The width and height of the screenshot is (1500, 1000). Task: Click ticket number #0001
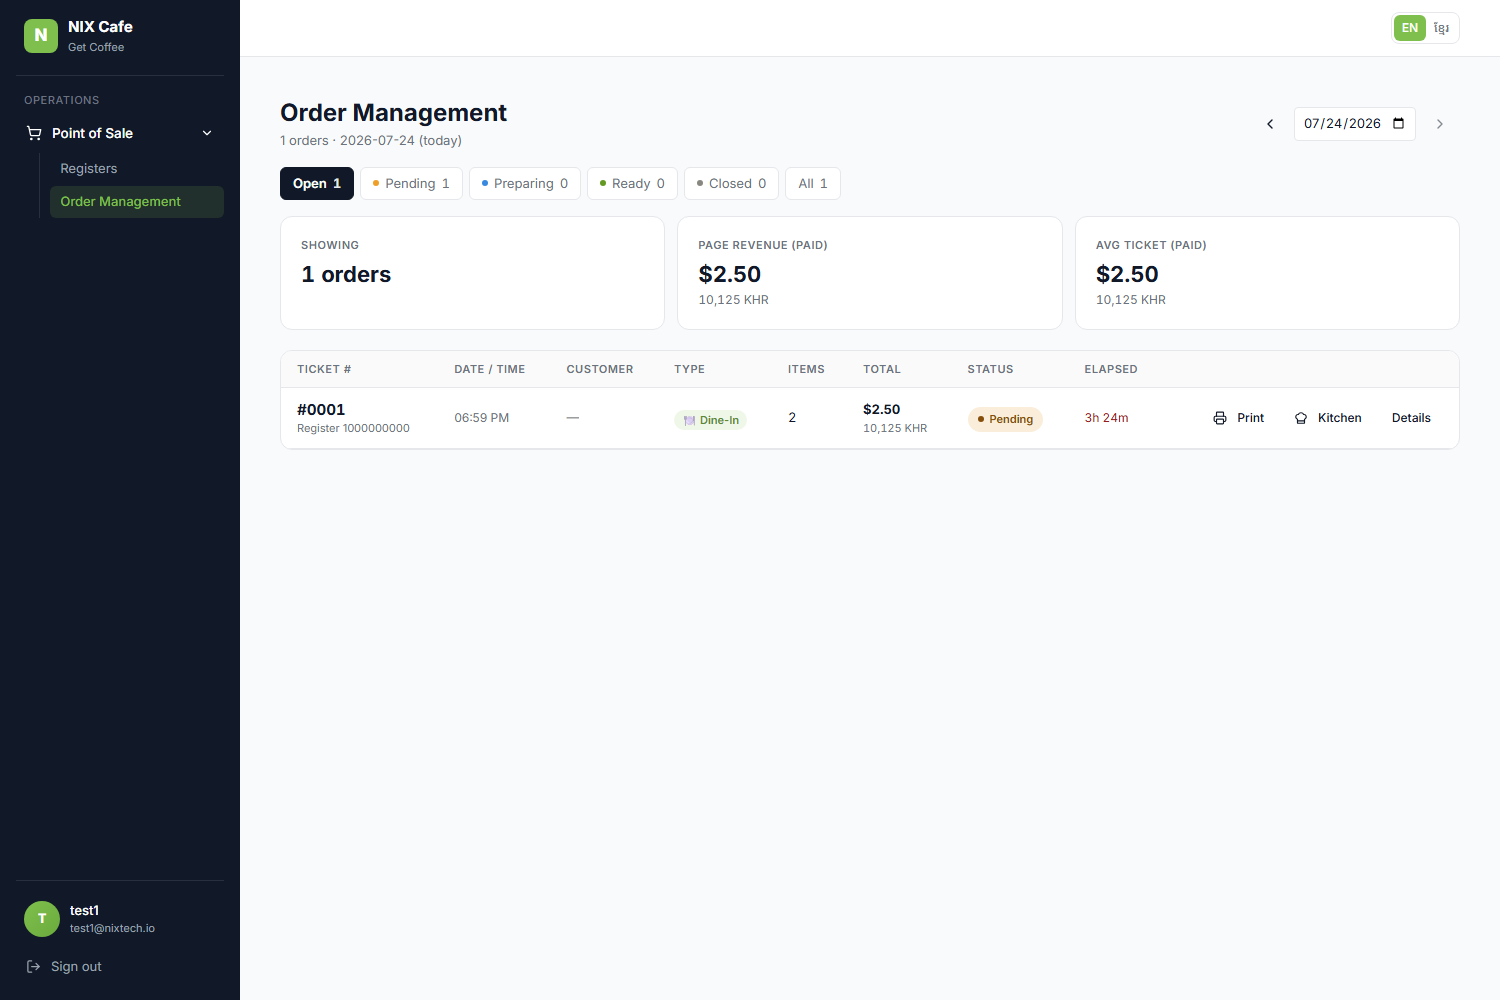[321, 410]
